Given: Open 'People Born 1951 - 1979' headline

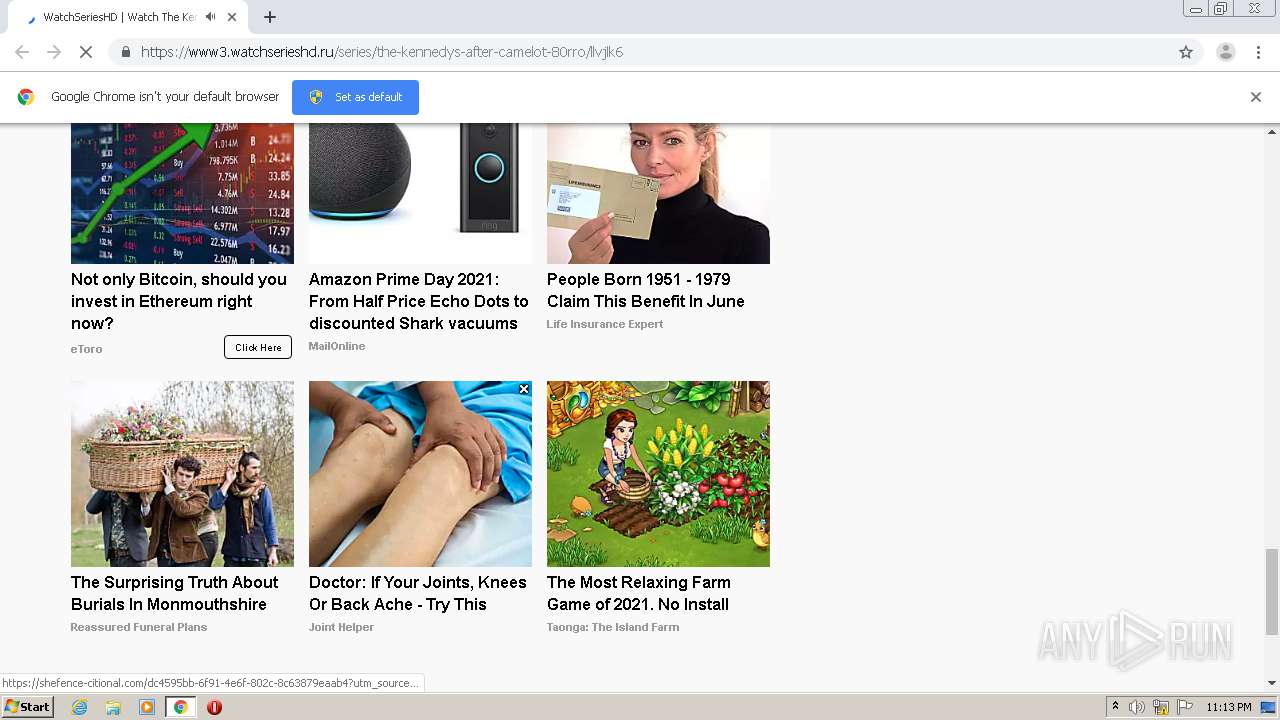Looking at the screenshot, I should 646,290.
